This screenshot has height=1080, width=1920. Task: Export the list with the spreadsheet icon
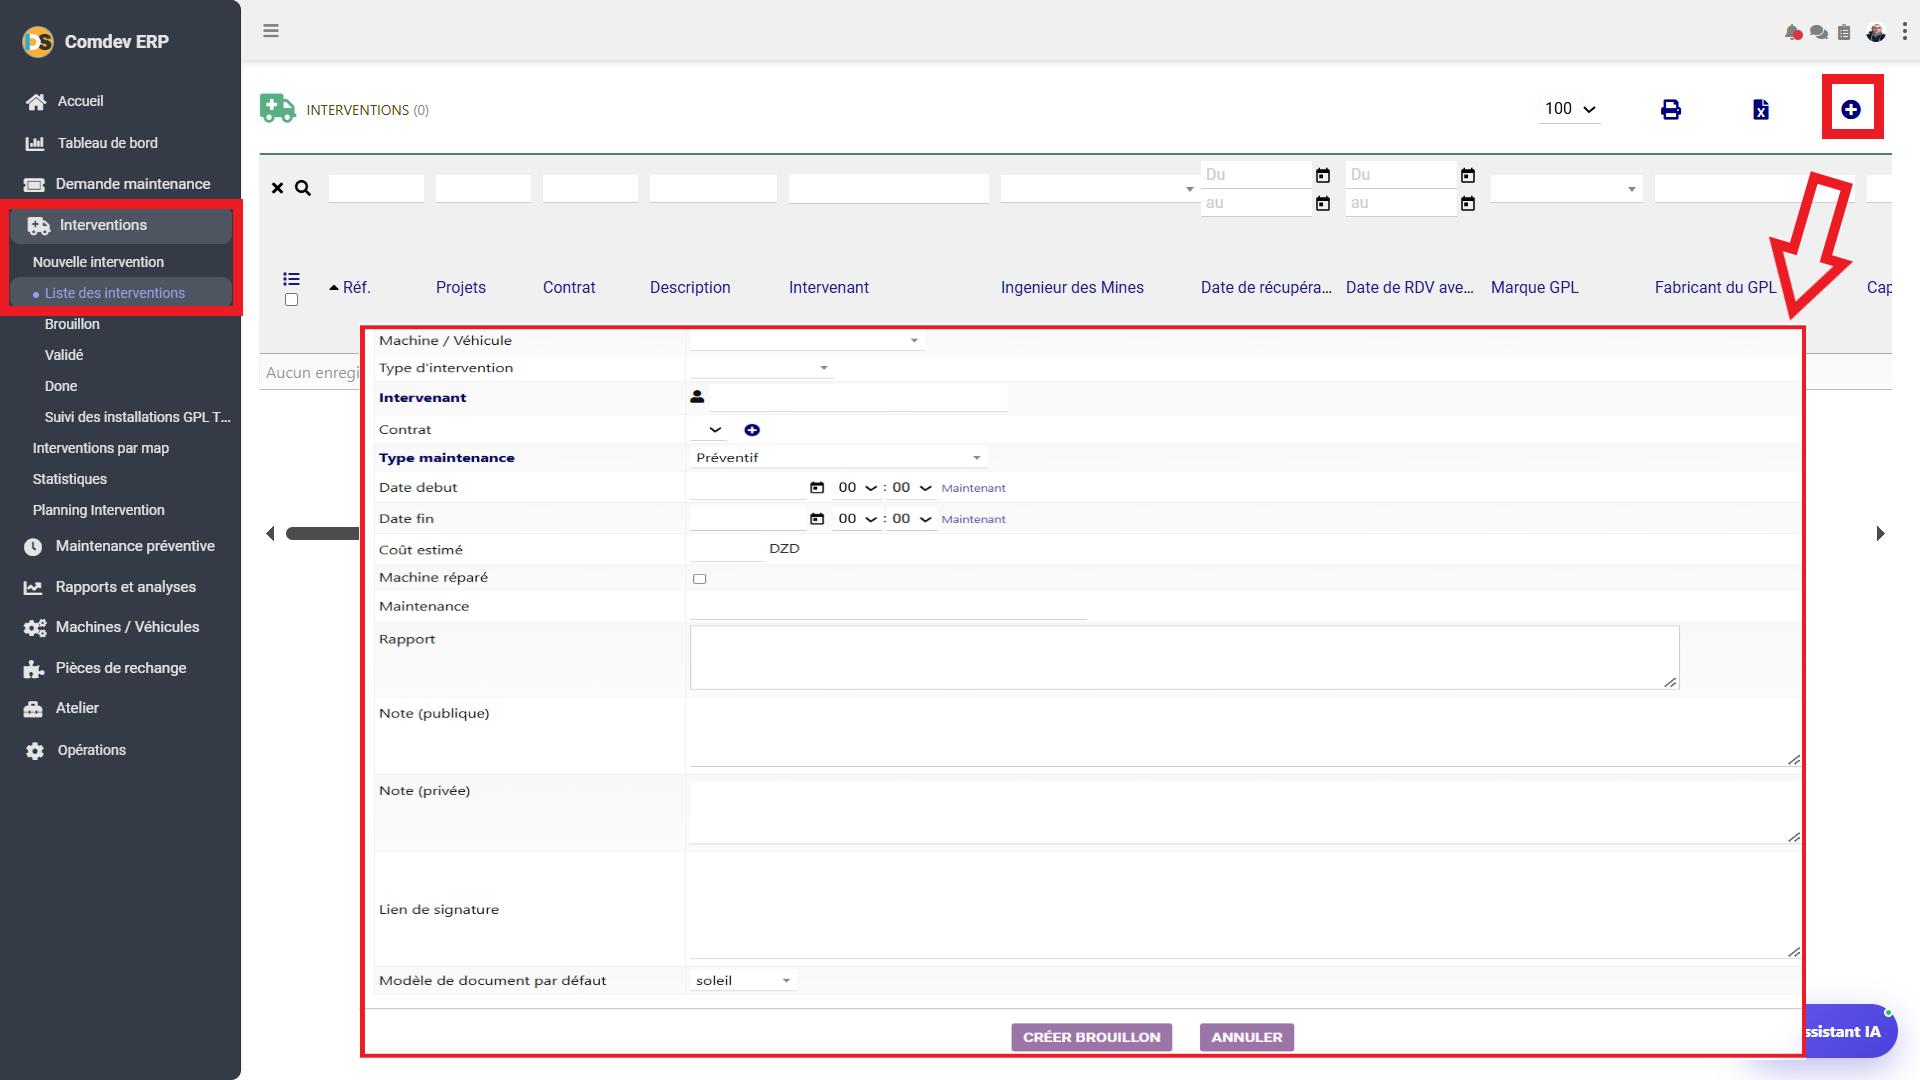coord(1761,109)
